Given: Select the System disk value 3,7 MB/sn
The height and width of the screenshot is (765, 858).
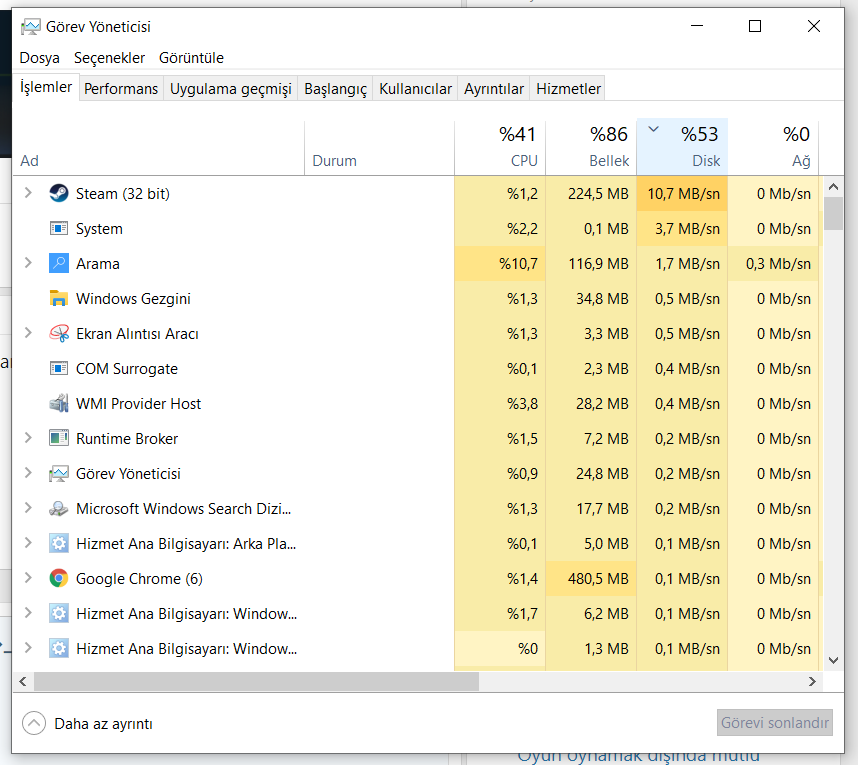Looking at the screenshot, I should pos(682,229).
